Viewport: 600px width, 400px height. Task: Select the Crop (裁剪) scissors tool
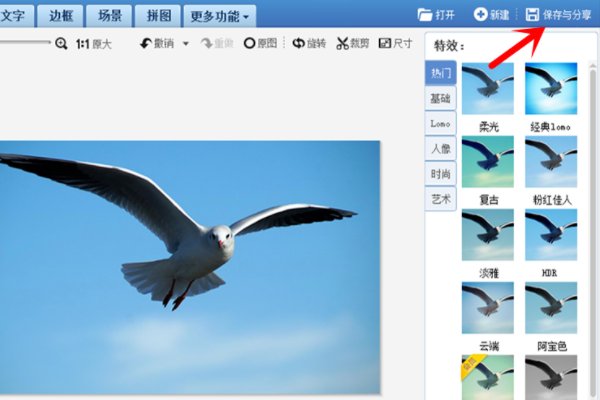(x=343, y=44)
